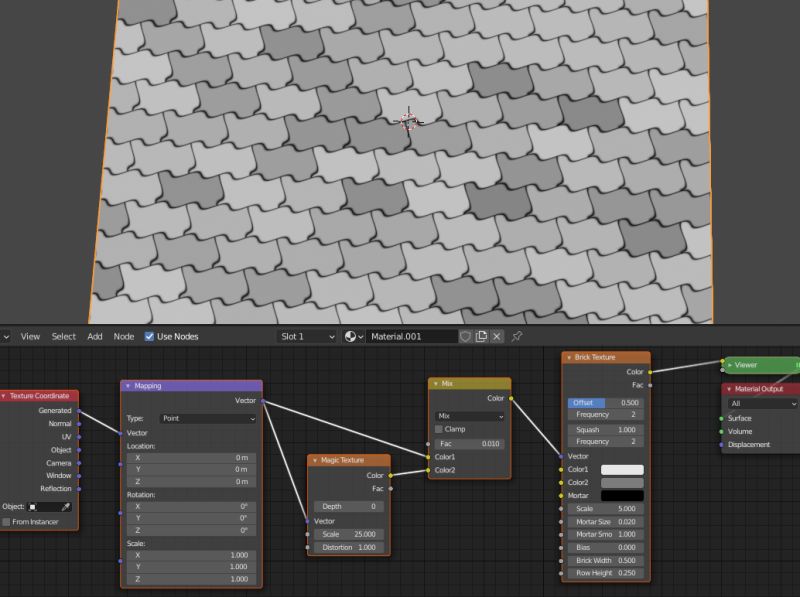Open the Type: Point dropdown in the Mapping node
This screenshot has height=597, width=800.
pos(207,419)
